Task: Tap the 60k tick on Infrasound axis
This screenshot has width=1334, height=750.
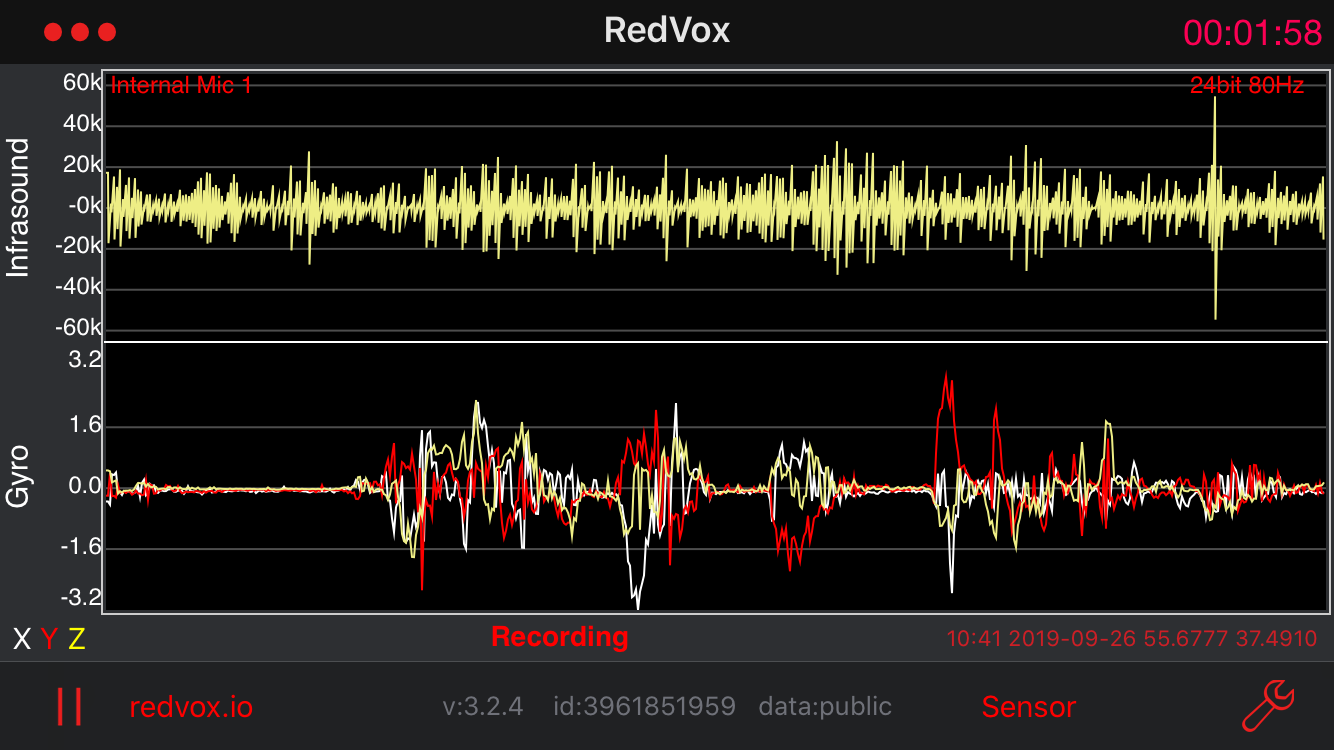Action: point(83,84)
